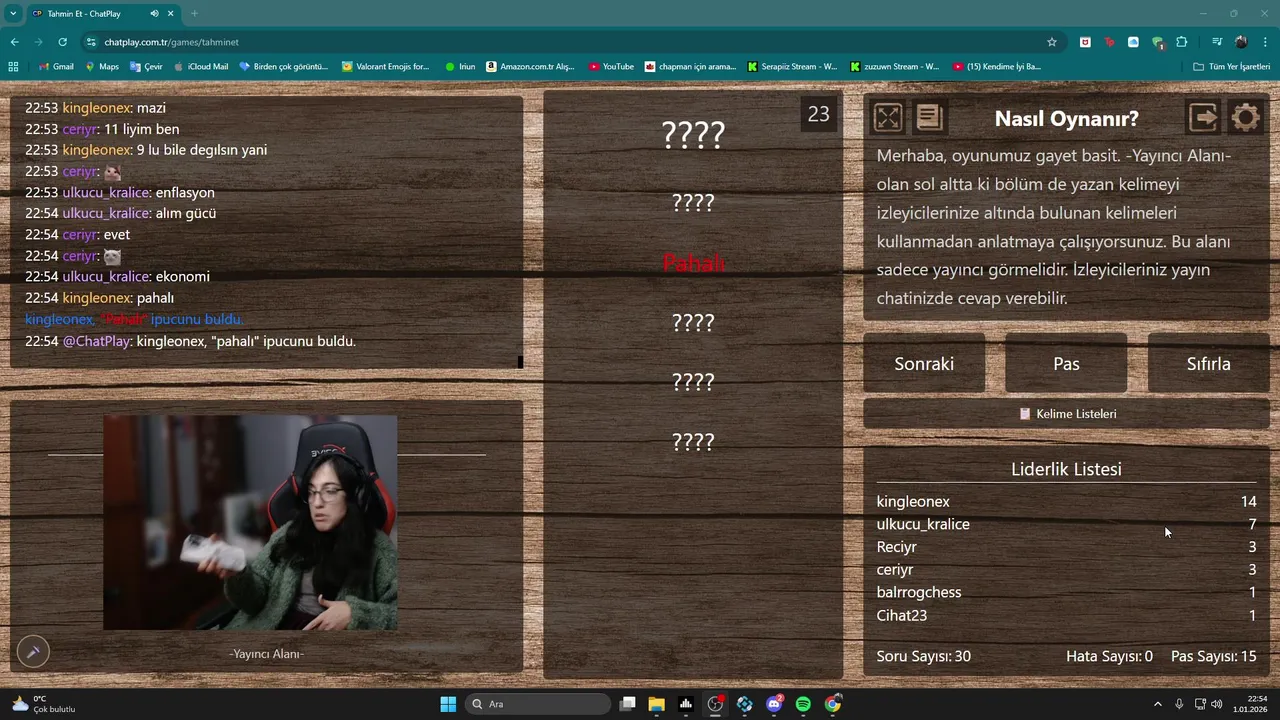
Task: Open Valorant Emojis bookmark
Action: click(x=385, y=67)
